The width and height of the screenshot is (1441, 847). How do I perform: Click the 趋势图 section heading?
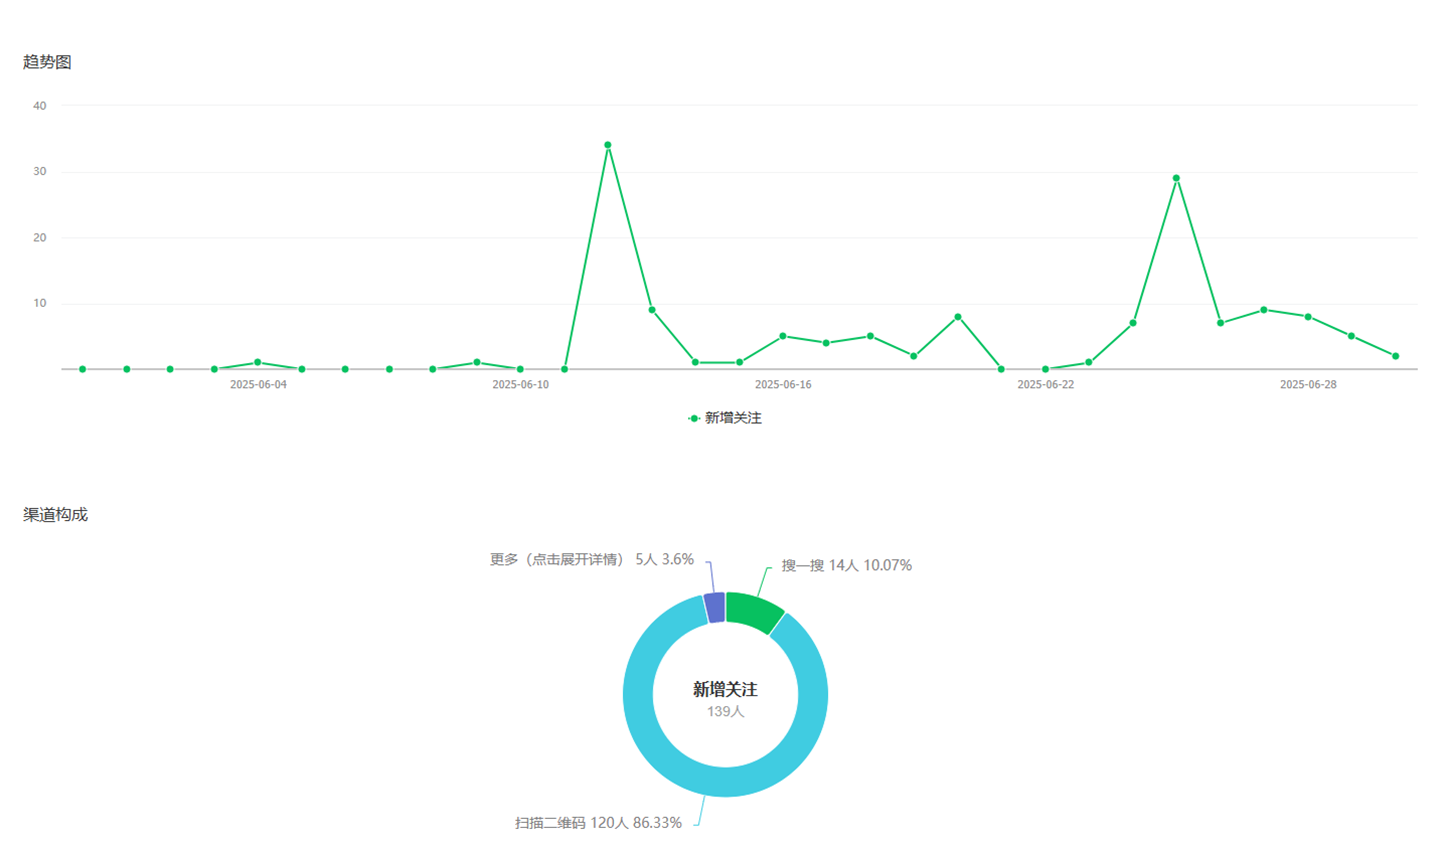coord(47,62)
